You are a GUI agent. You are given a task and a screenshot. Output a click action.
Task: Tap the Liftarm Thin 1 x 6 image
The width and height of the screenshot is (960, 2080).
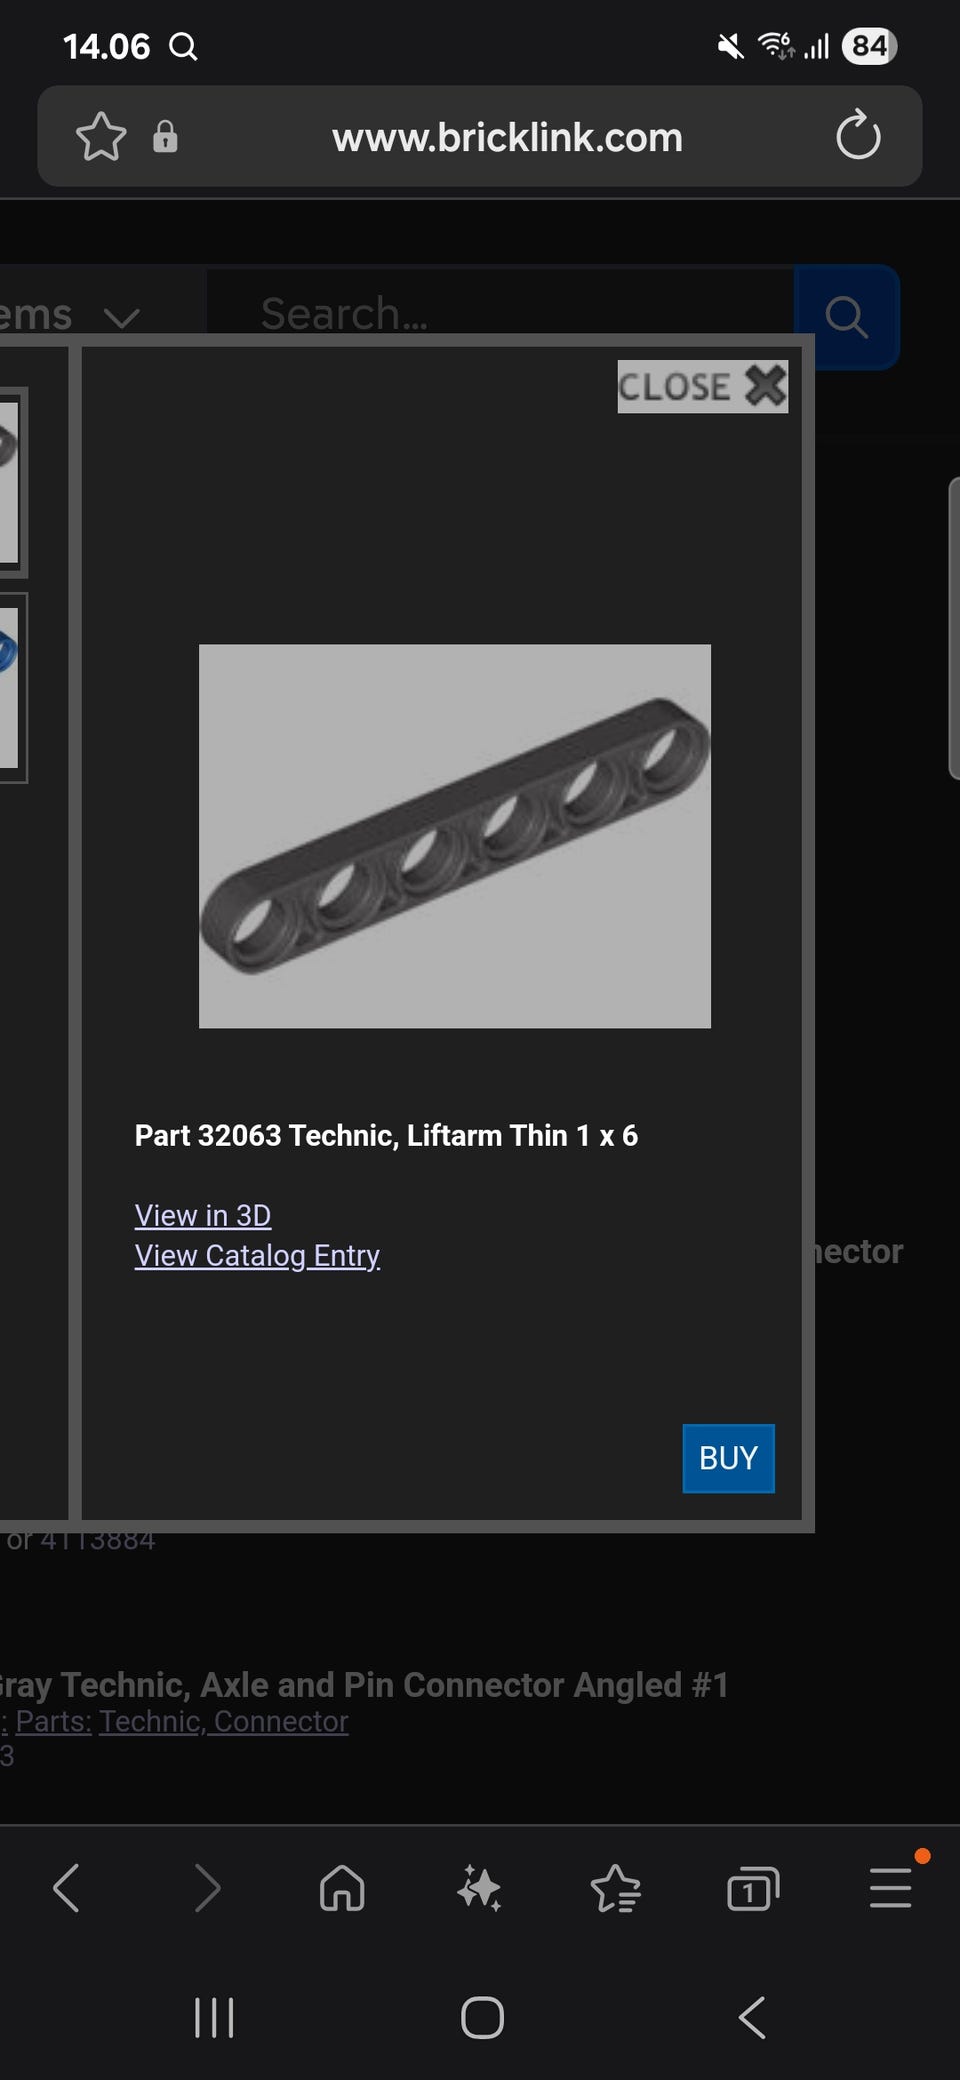[x=455, y=836]
